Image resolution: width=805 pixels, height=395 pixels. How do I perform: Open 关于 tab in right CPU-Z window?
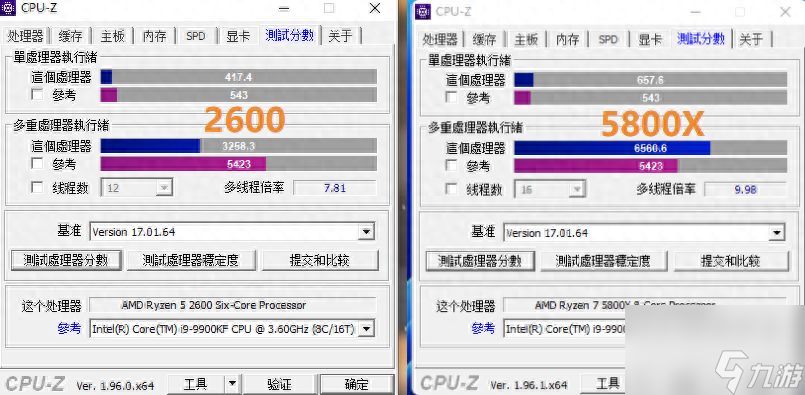point(752,39)
